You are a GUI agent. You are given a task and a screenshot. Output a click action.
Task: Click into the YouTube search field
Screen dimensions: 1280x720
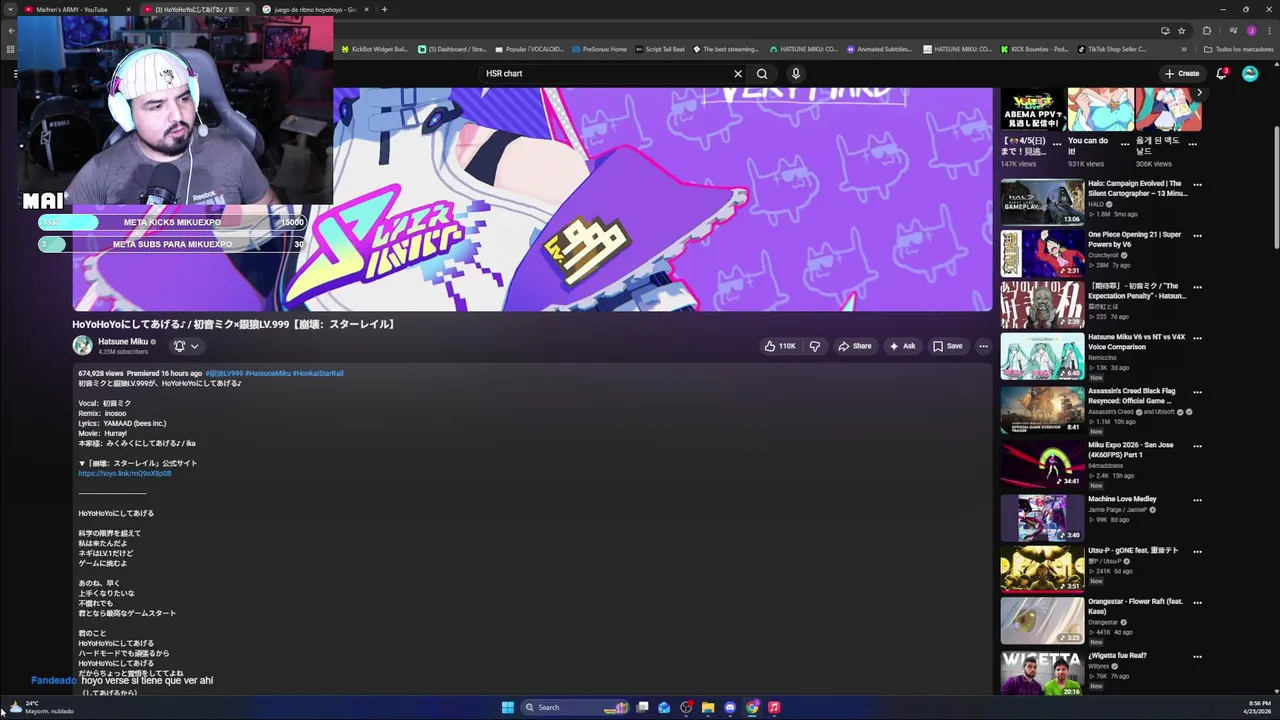[605, 73]
